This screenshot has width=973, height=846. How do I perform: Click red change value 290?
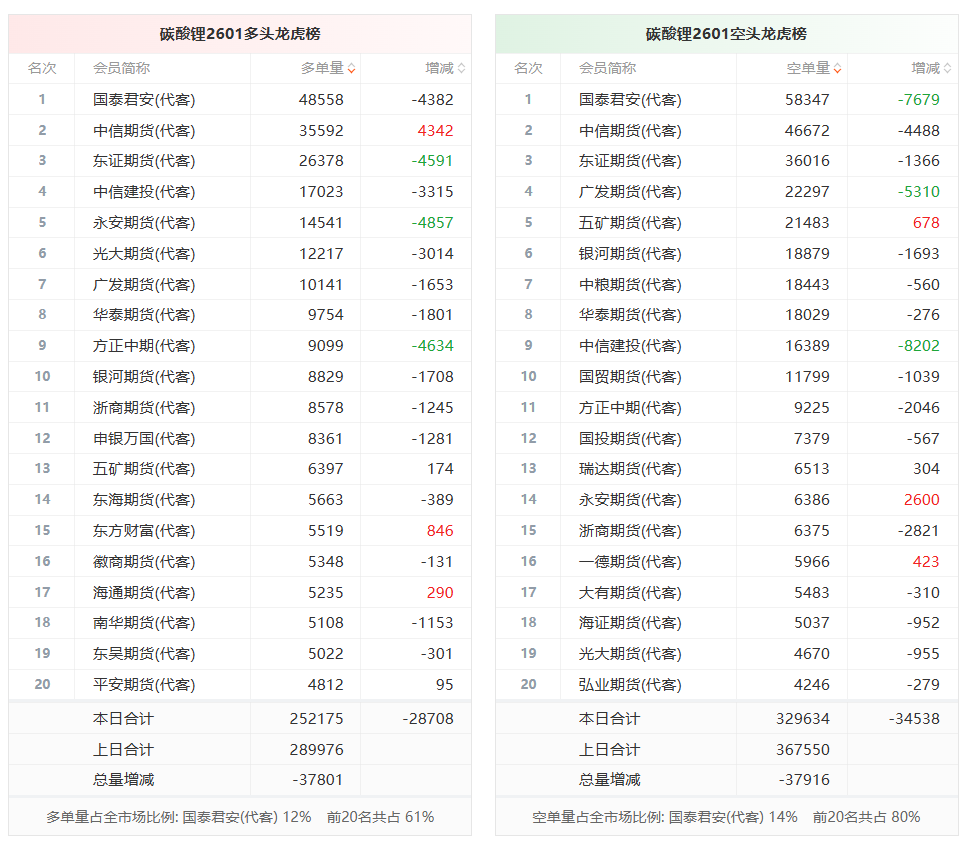pos(440,592)
